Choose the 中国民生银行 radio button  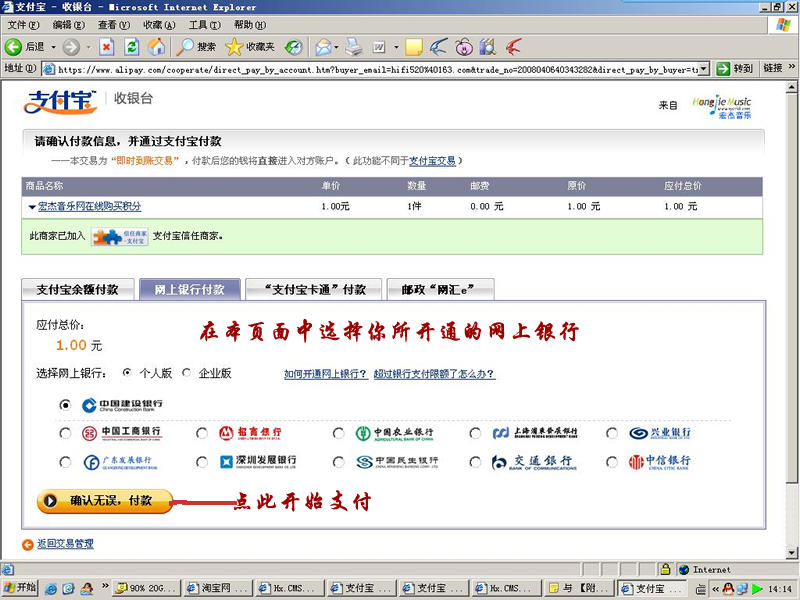tap(338, 462)
